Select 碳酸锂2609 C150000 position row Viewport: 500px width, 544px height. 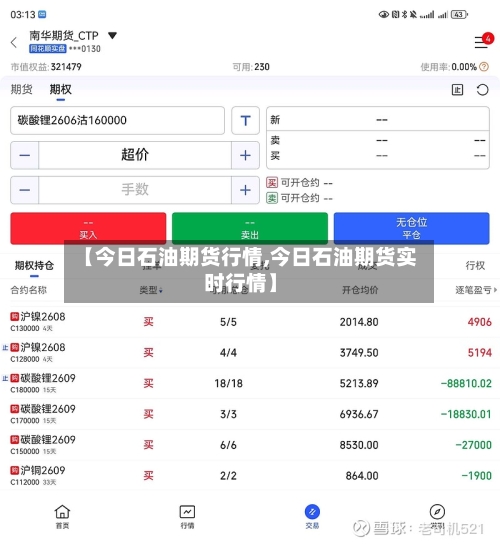coord(250,445)
